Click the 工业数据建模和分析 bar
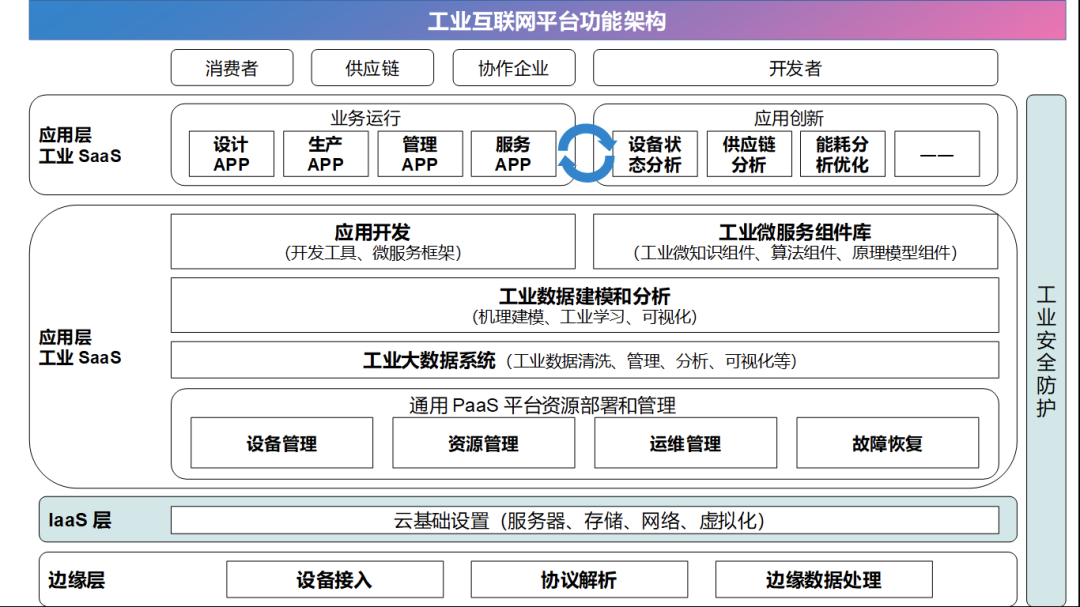The width and height of the screenshot is (1080, 607). [x=584, y=305]
